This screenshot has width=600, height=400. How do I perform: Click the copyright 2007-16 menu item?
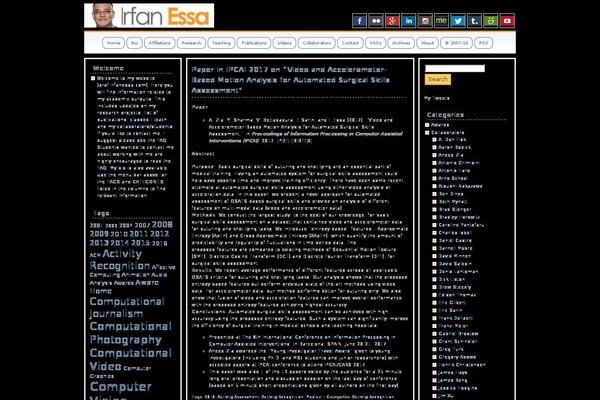pyautogui.click(x=457, y=43)
